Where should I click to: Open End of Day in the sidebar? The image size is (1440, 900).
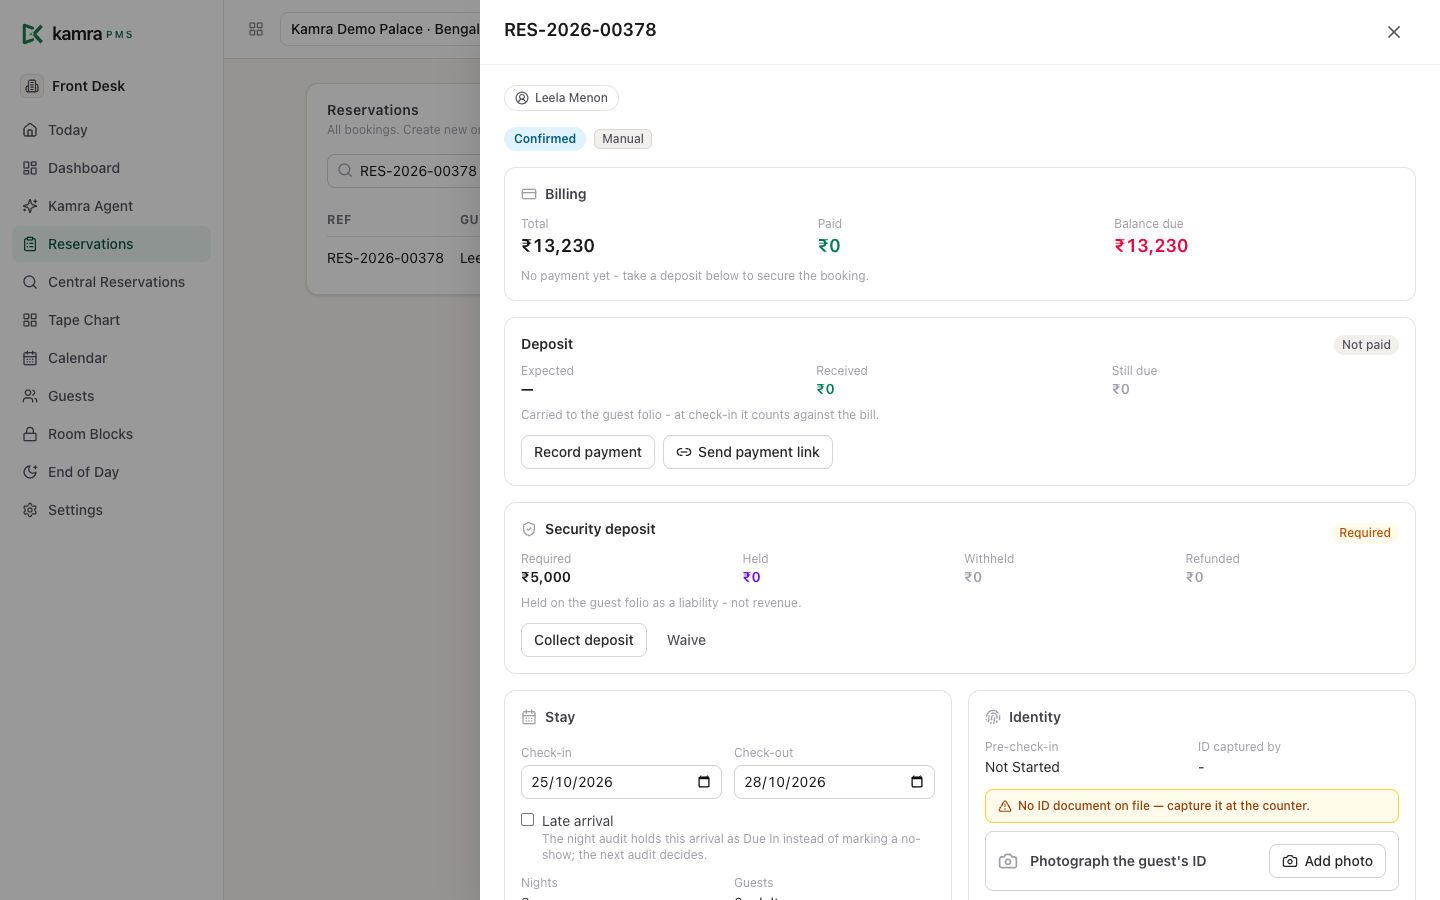(x=111, y=472)
